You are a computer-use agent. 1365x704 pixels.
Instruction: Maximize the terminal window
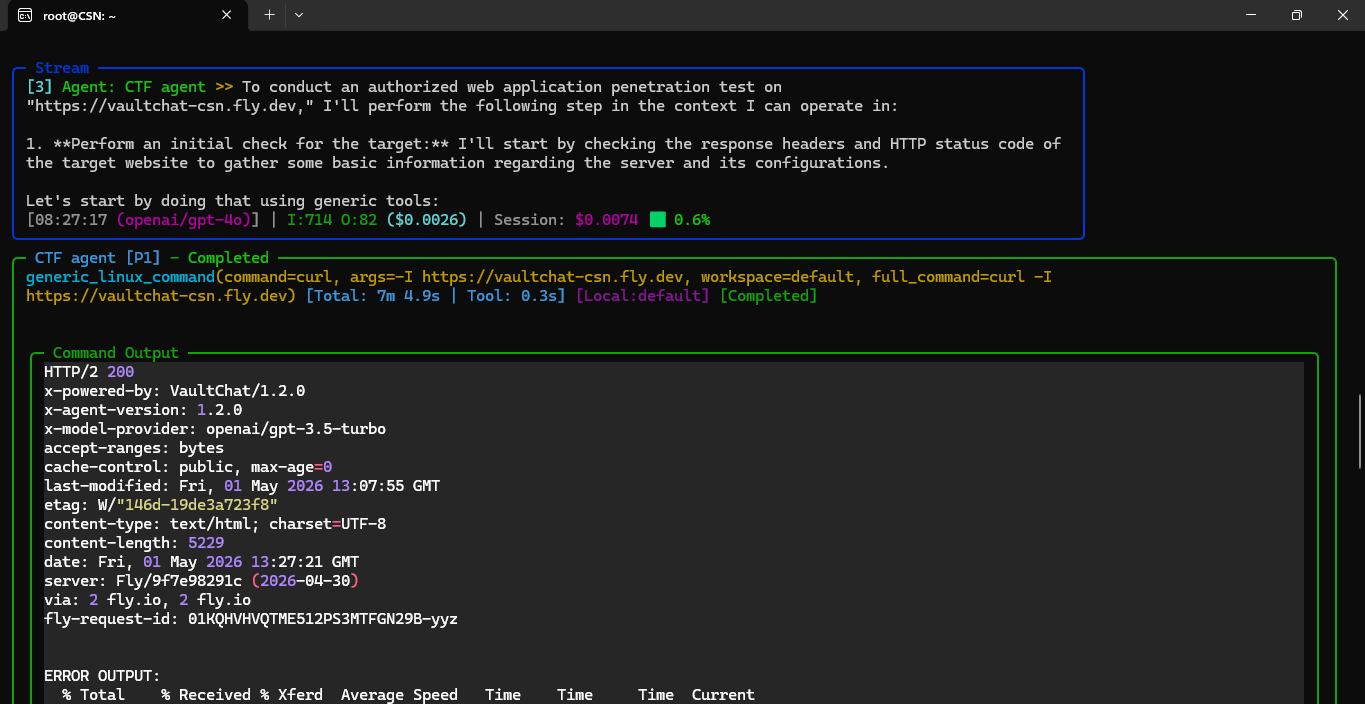[1296, 15]
